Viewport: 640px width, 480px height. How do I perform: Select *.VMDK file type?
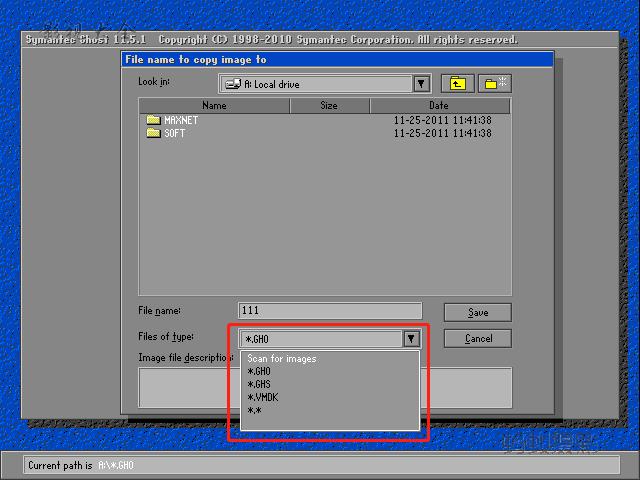262,398
